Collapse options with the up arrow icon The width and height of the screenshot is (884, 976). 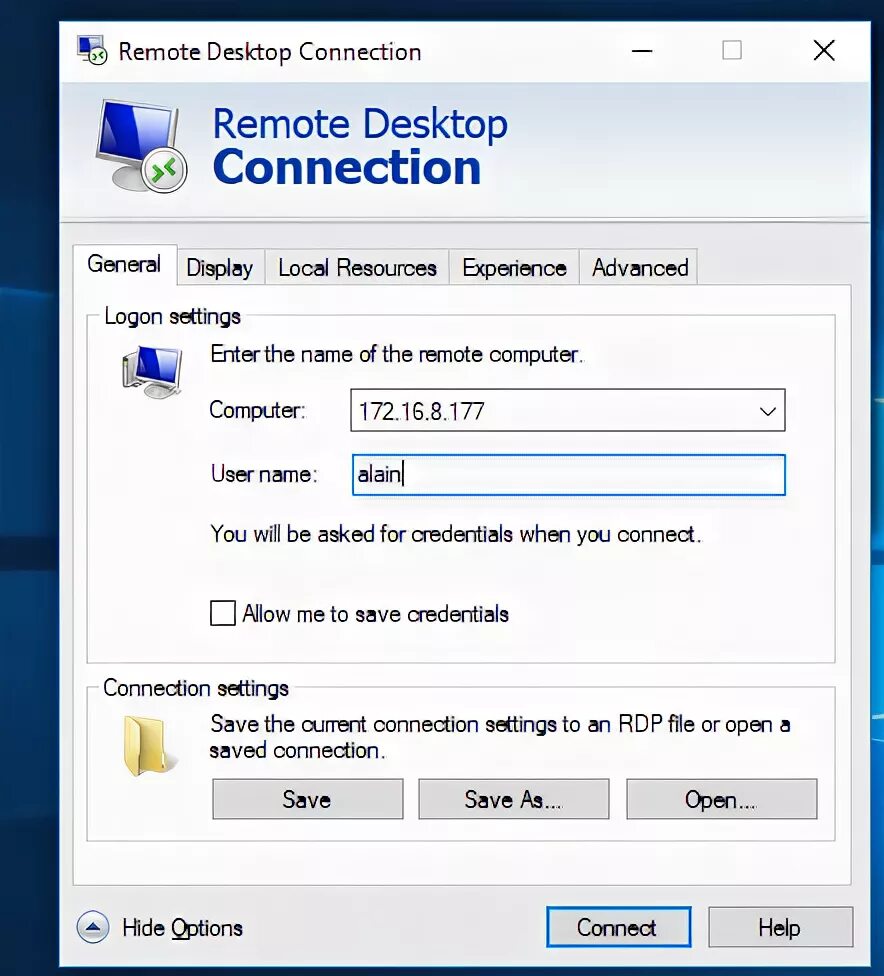[x=93, y=927]
